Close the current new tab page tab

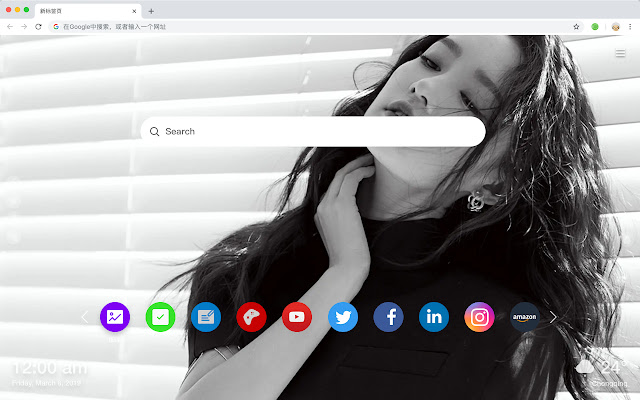point(134,11)
